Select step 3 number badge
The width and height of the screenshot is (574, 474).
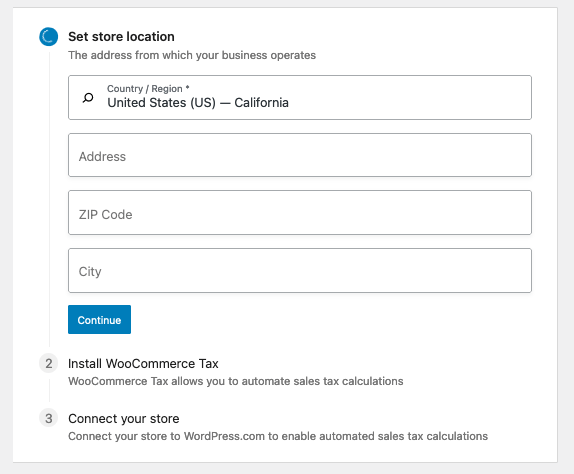point(49,418)
